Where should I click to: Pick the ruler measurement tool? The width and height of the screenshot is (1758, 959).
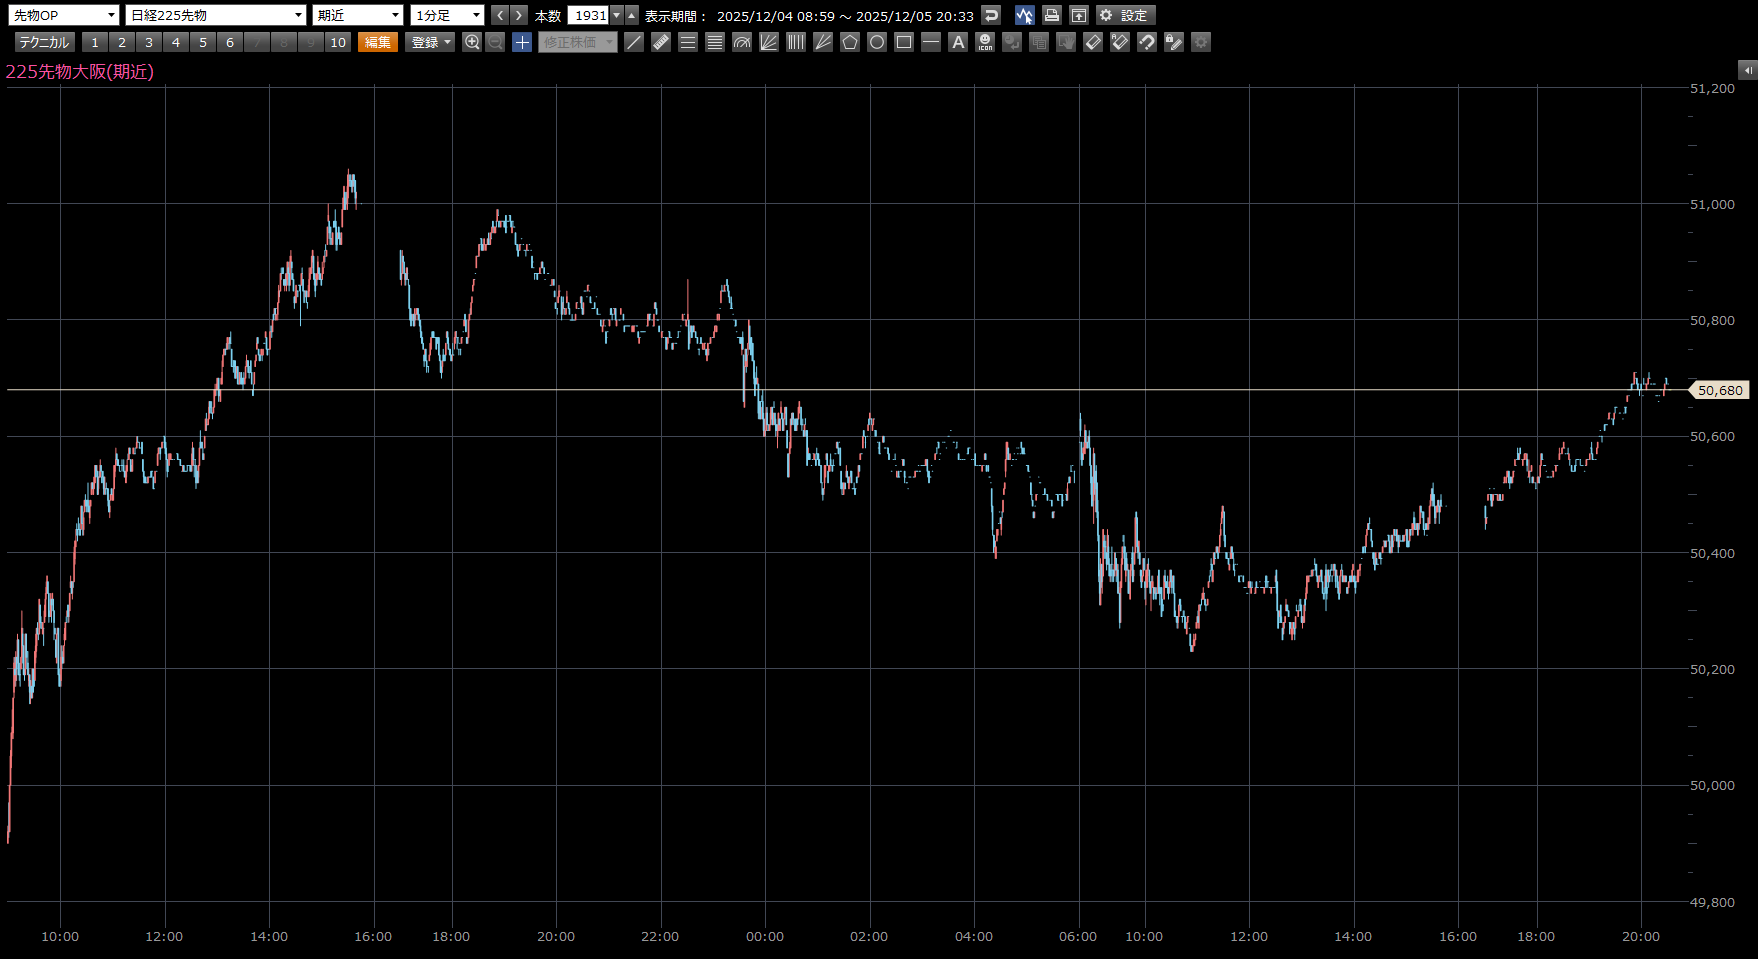tap(661, 42)
